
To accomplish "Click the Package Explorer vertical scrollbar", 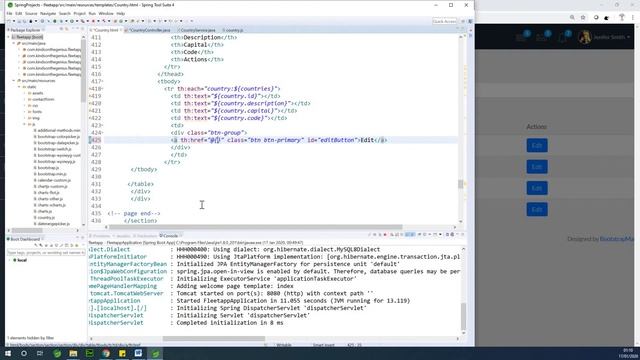I will [x=83, y=70].
